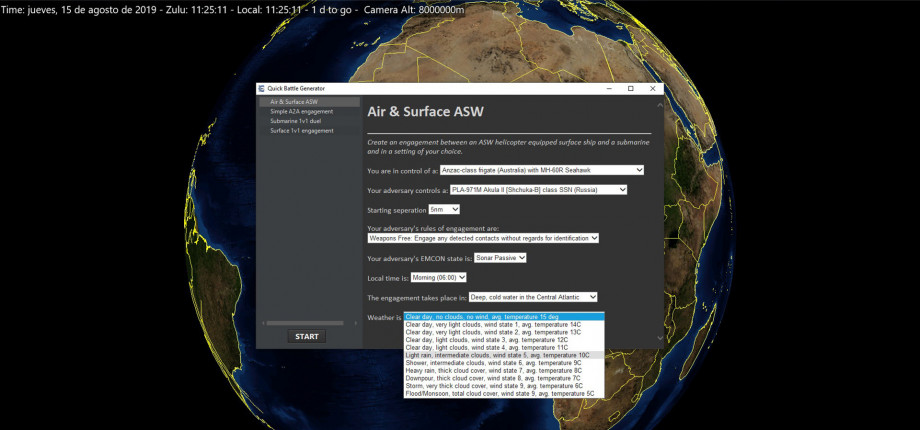
Task: Choose weather with wind state 3, 12C
Action: click(503, 340)
